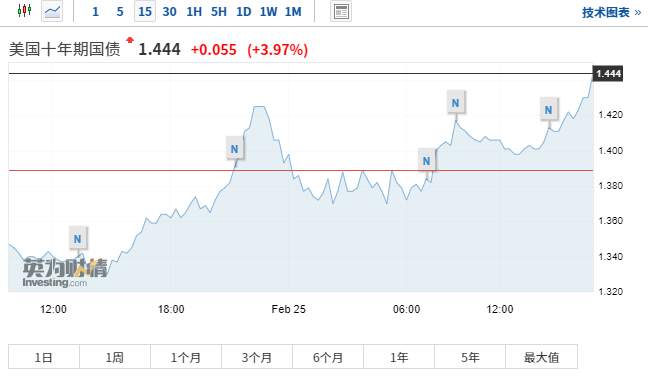Select the 1日 range tab
This screenshot has width=648, height=378.
pos(44,357)
